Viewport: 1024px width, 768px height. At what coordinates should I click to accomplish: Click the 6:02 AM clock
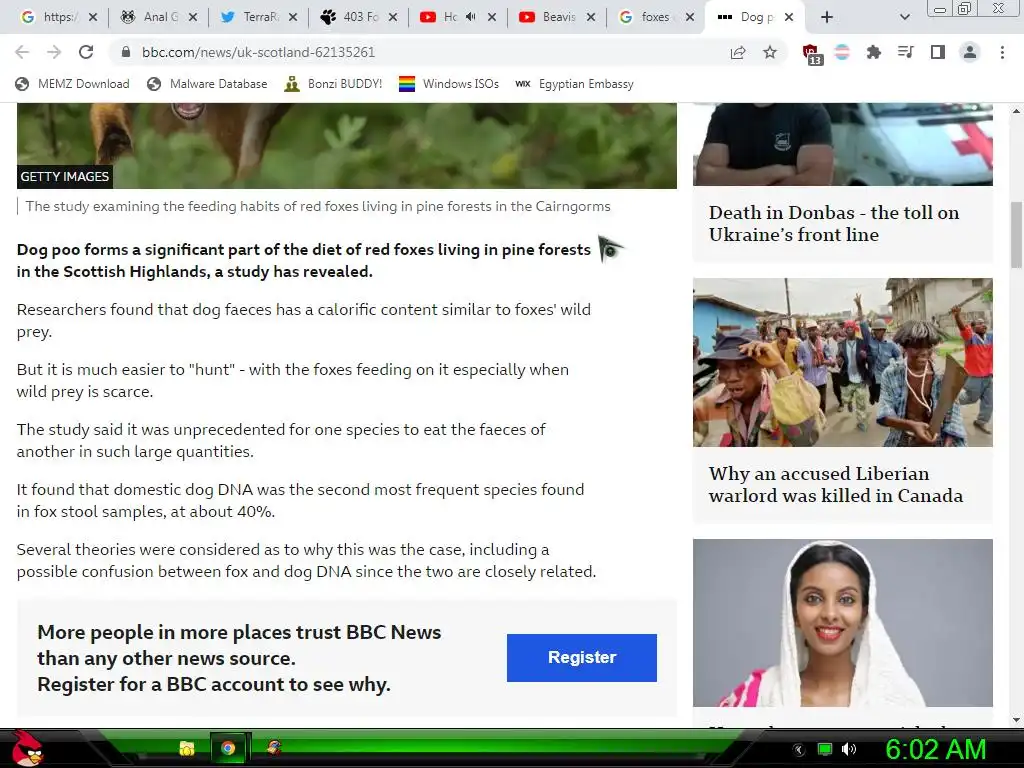tap(935, 749)
